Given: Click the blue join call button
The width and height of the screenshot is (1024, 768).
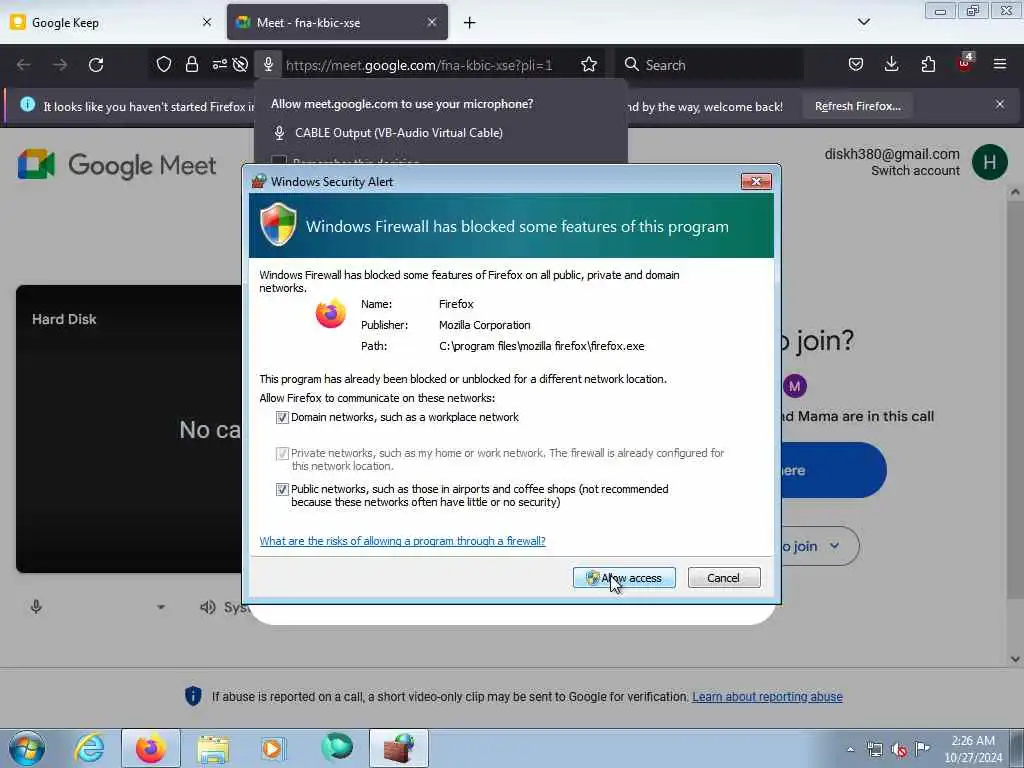Looking at the screenshot, I should click(833, 470).
